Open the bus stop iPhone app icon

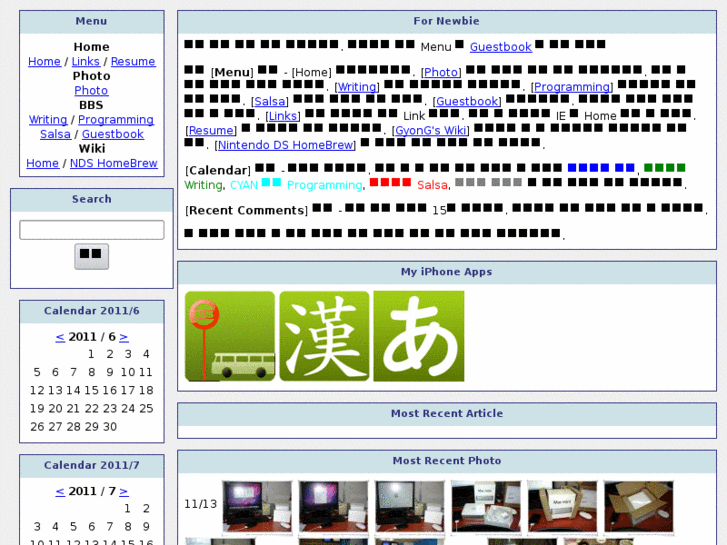(230, 336)
